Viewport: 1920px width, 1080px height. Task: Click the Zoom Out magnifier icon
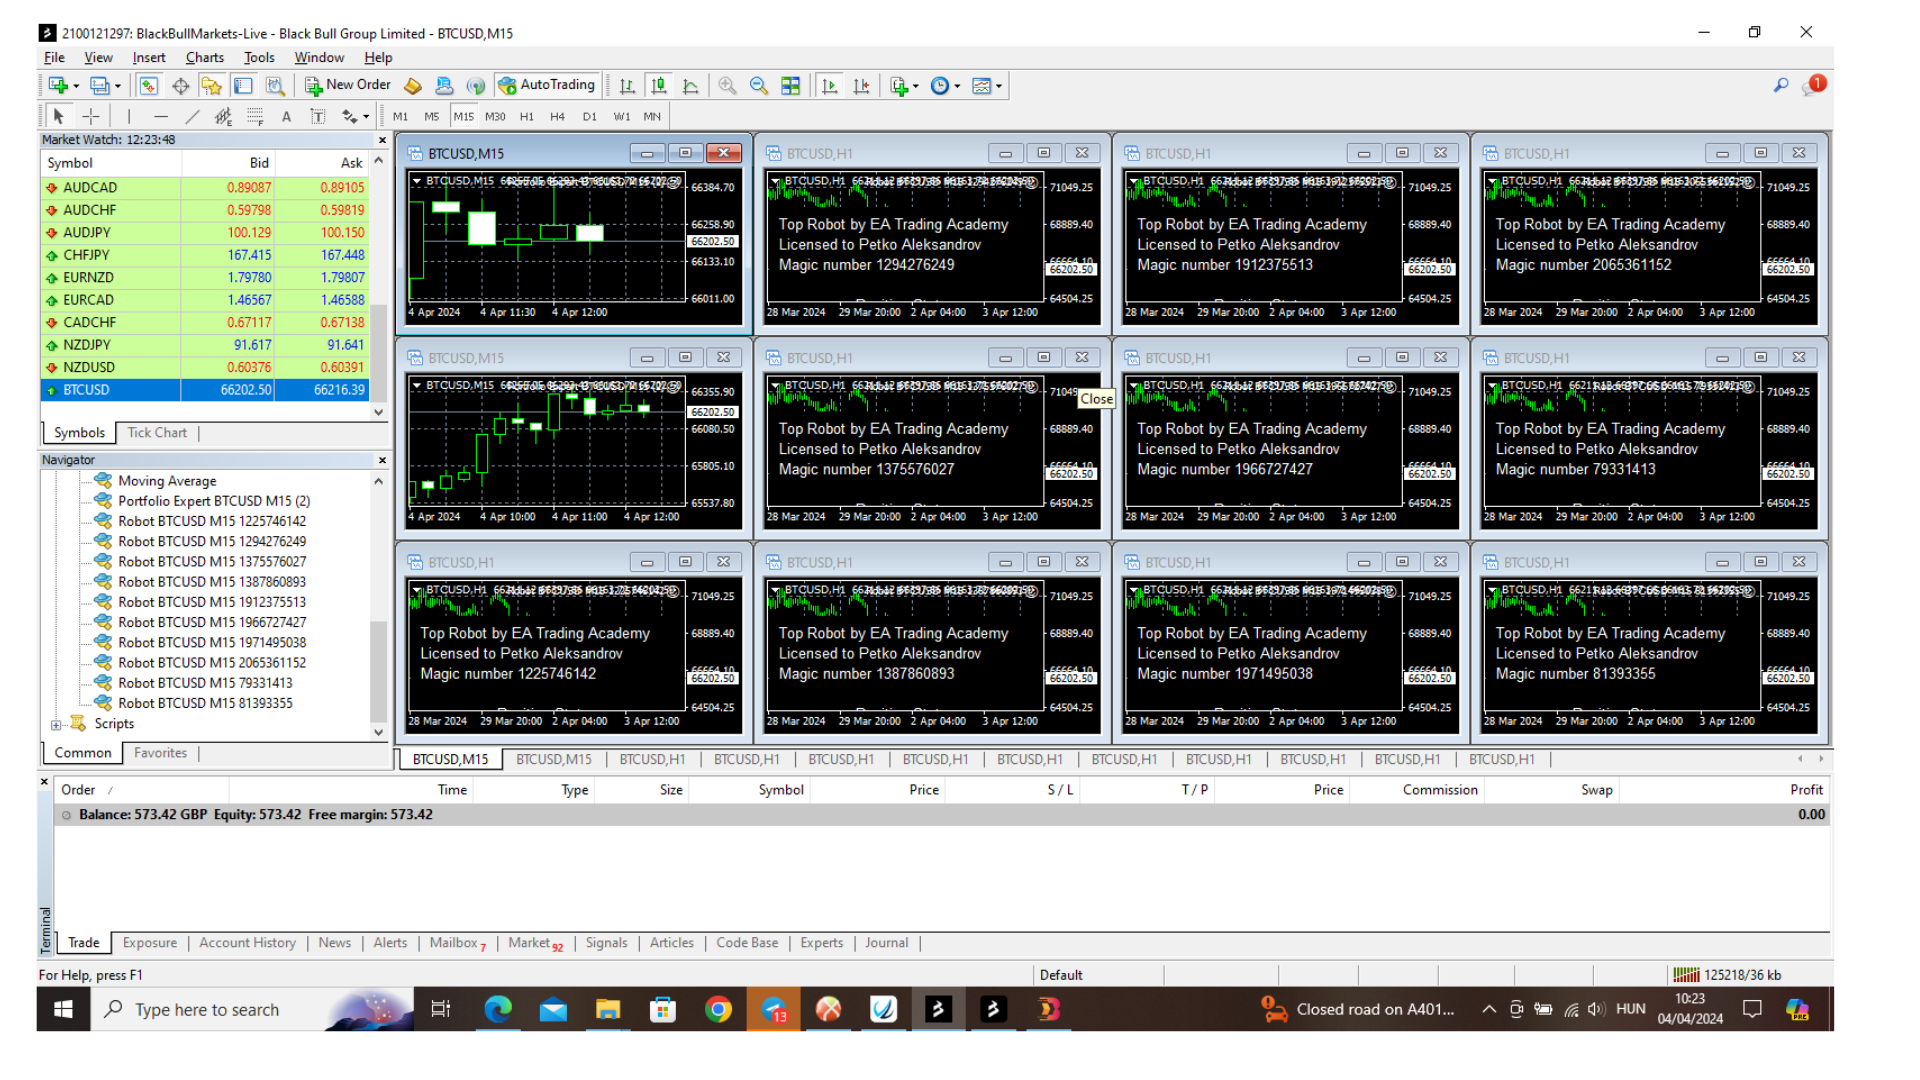[x=759, y=86]
